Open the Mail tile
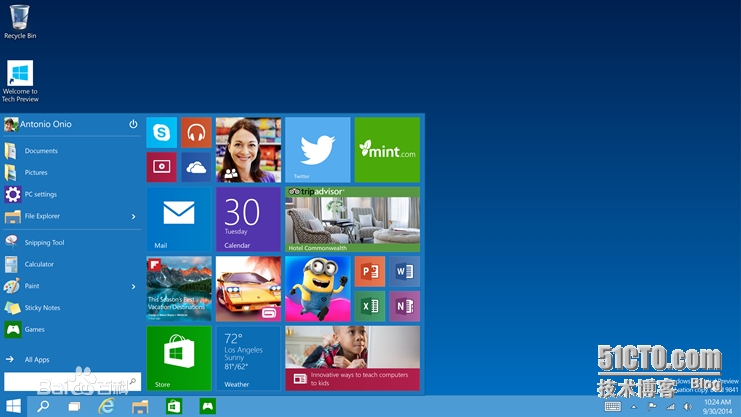 pos(179,219)
